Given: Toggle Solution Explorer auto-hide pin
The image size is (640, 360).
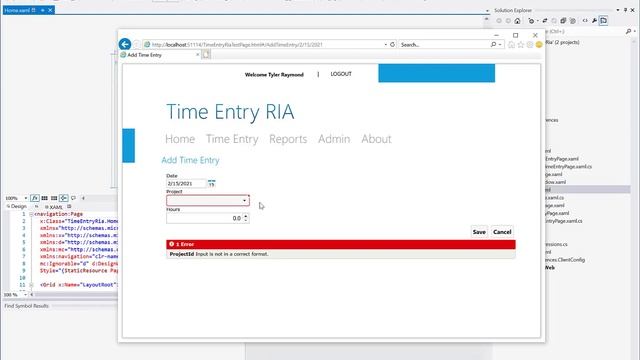Looking at the screenshot, I should [625, 10].
